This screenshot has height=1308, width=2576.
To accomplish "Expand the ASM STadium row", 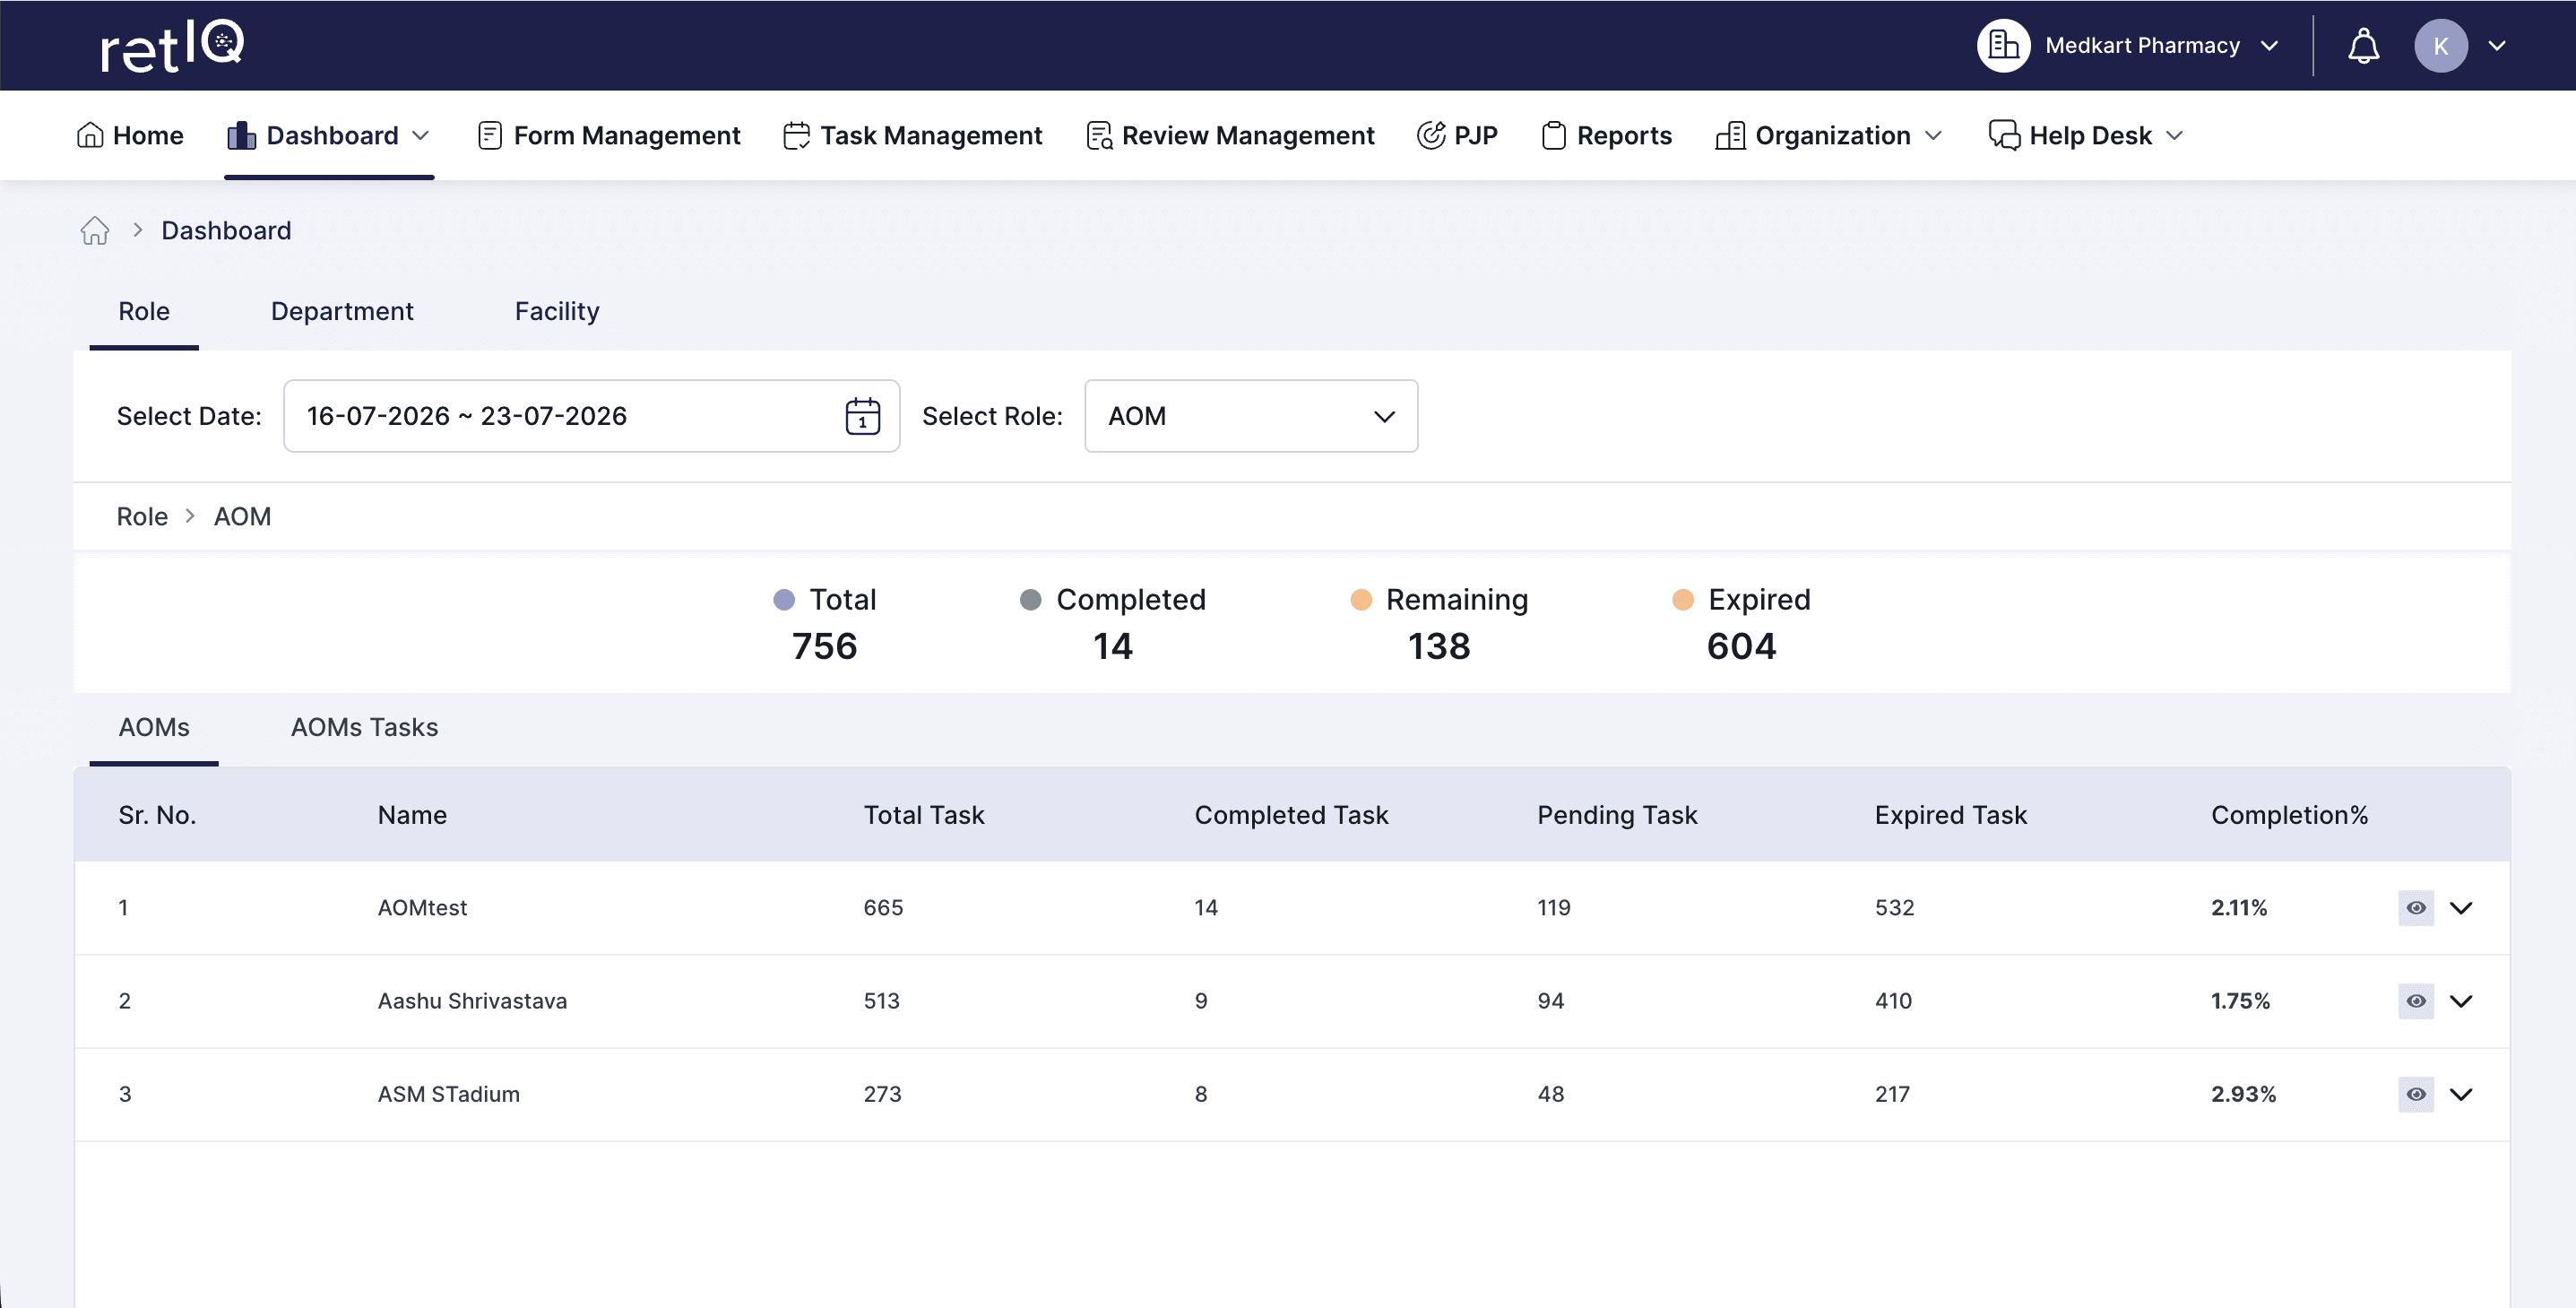I will point(2460,1094).
